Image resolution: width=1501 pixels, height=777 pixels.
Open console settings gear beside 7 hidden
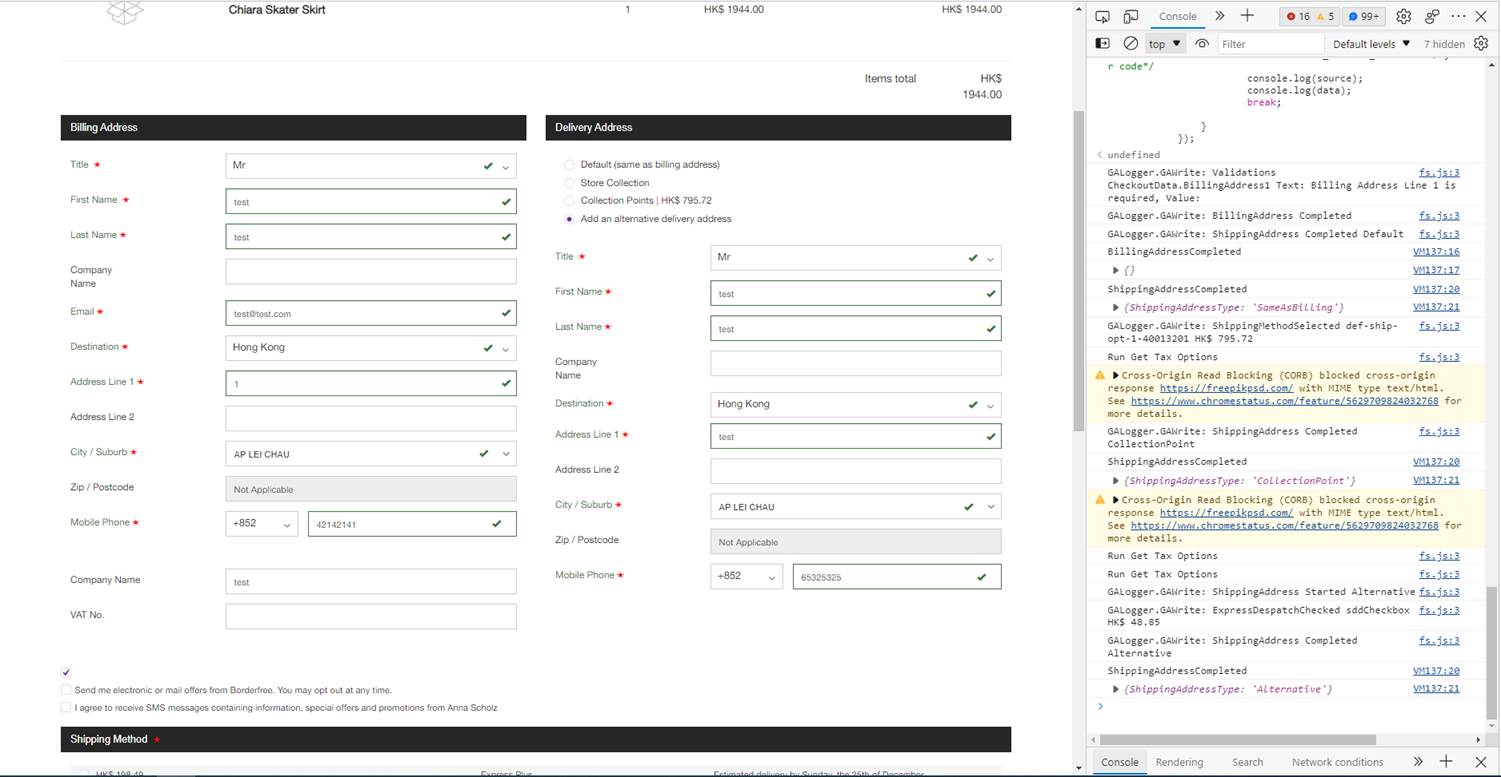[x=1481, y=44]
